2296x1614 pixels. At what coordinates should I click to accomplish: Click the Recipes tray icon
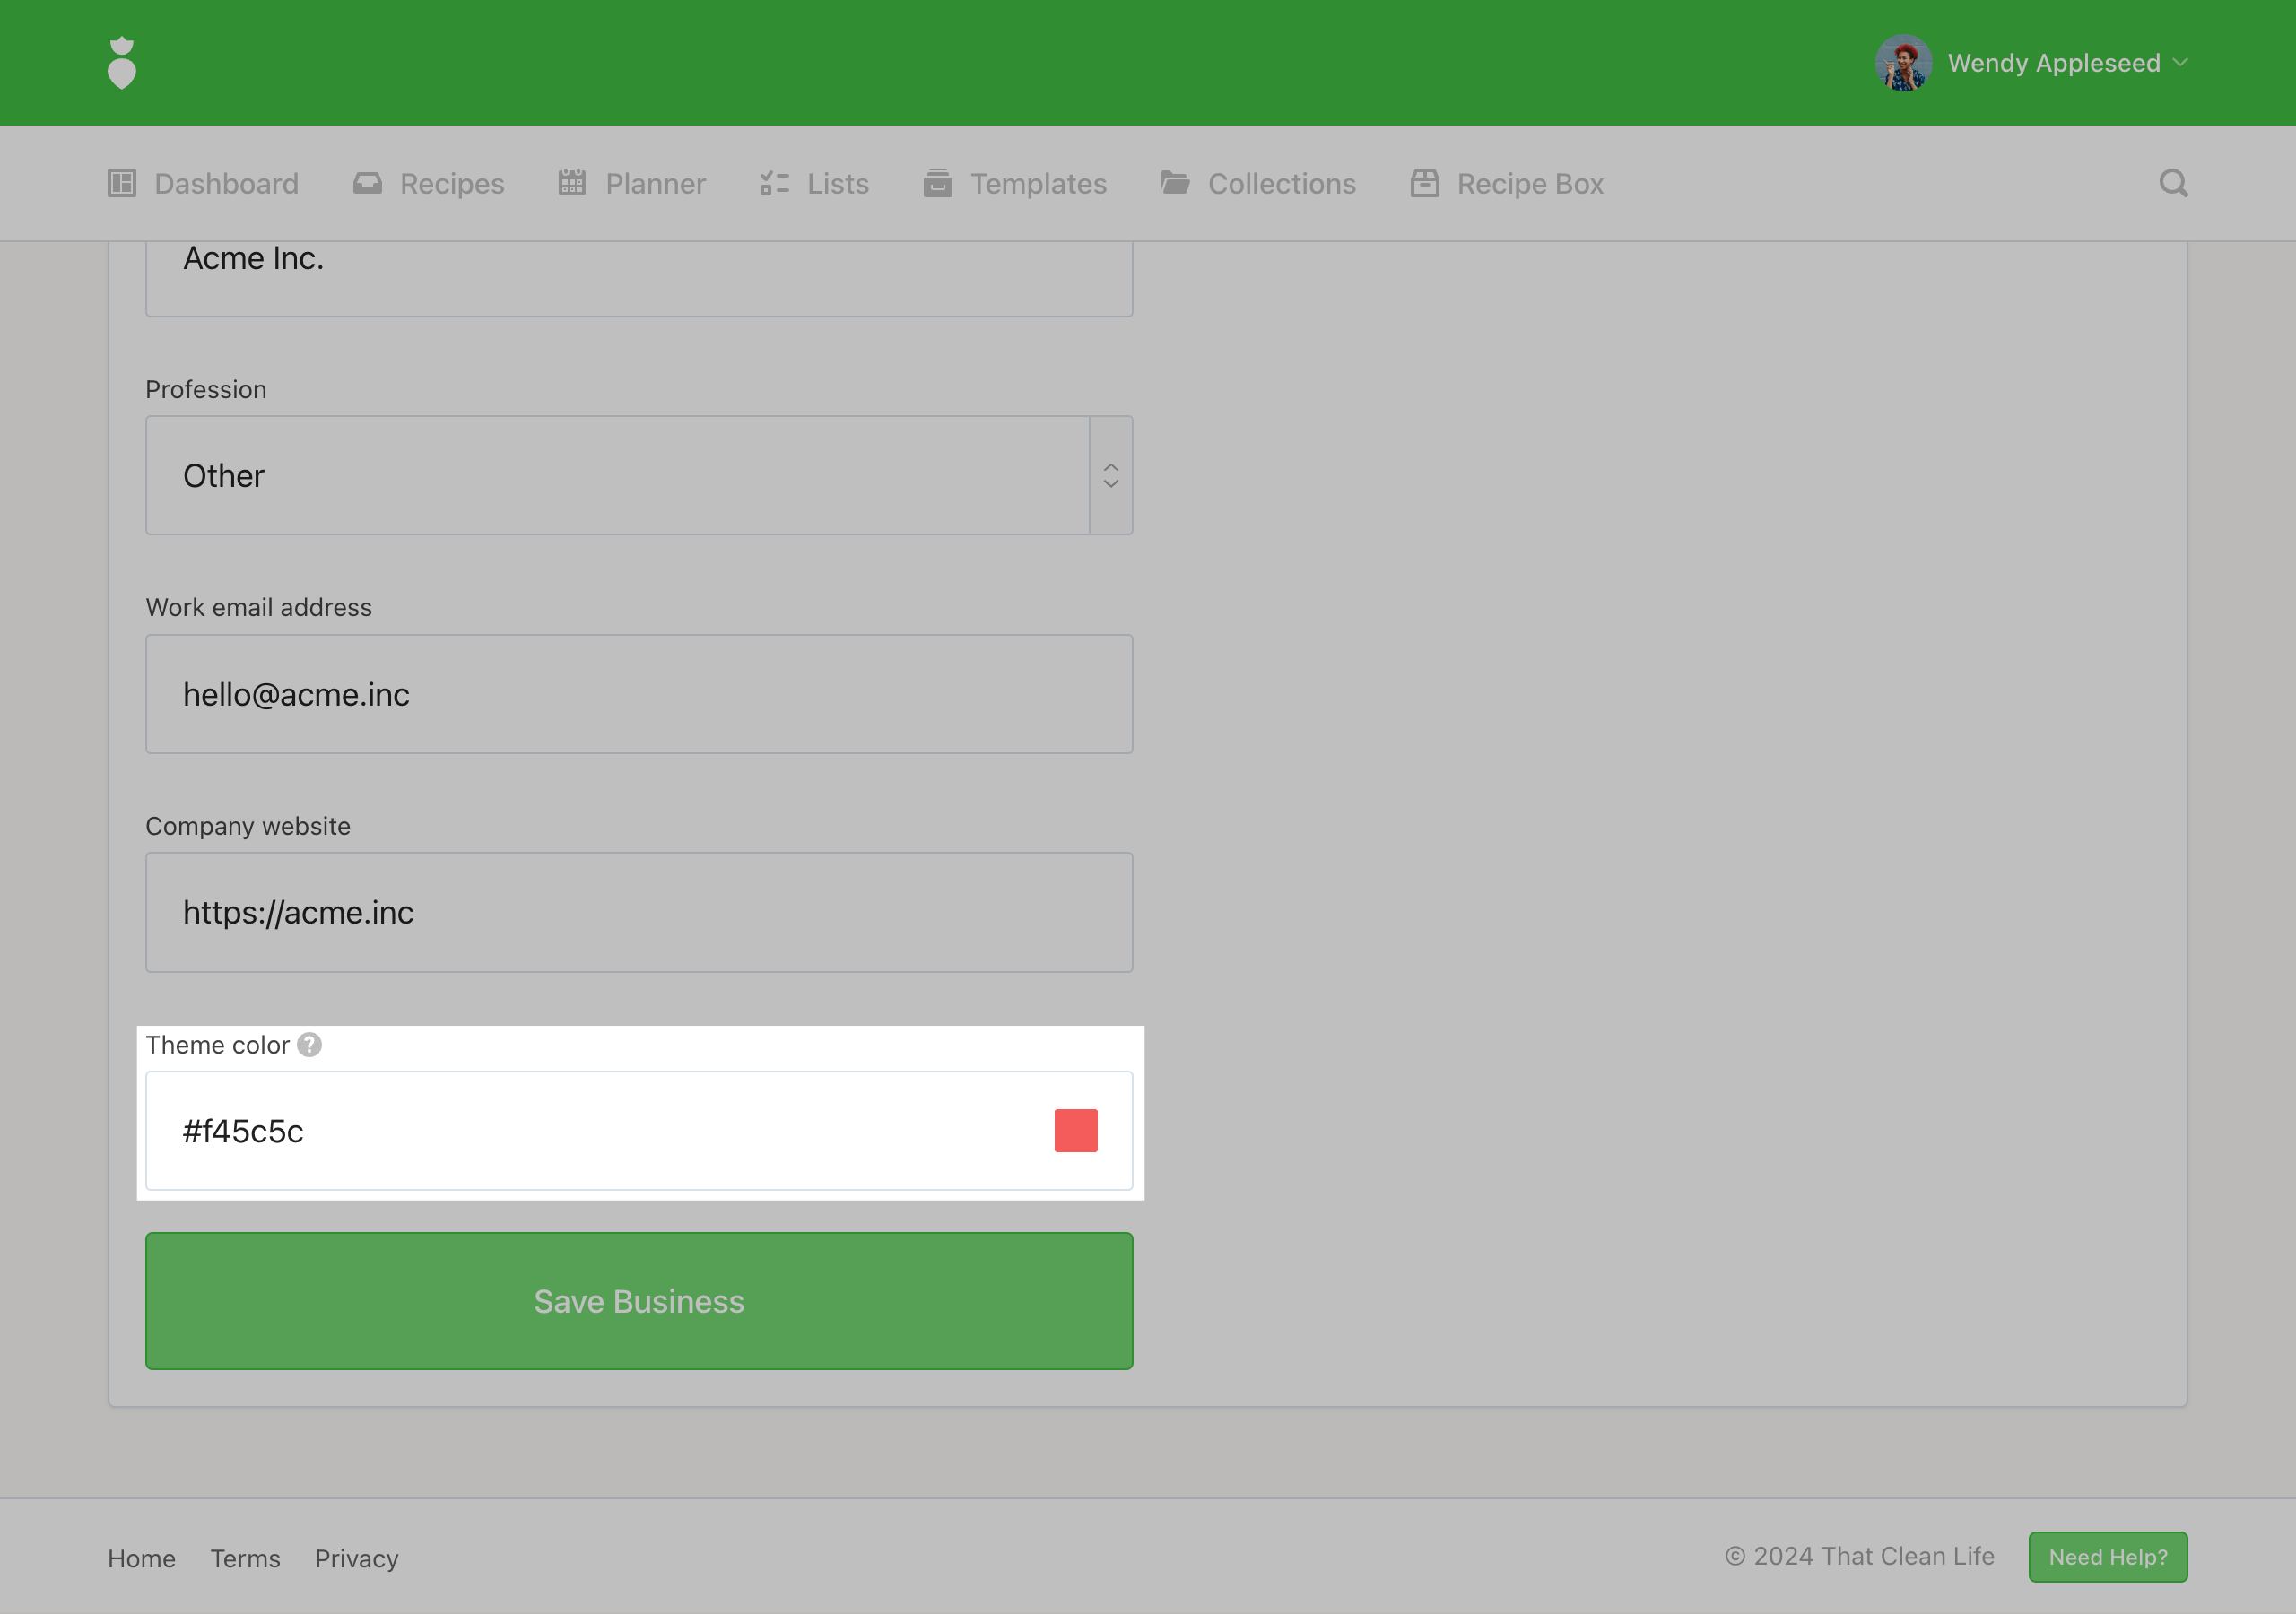tap(367, 183)
